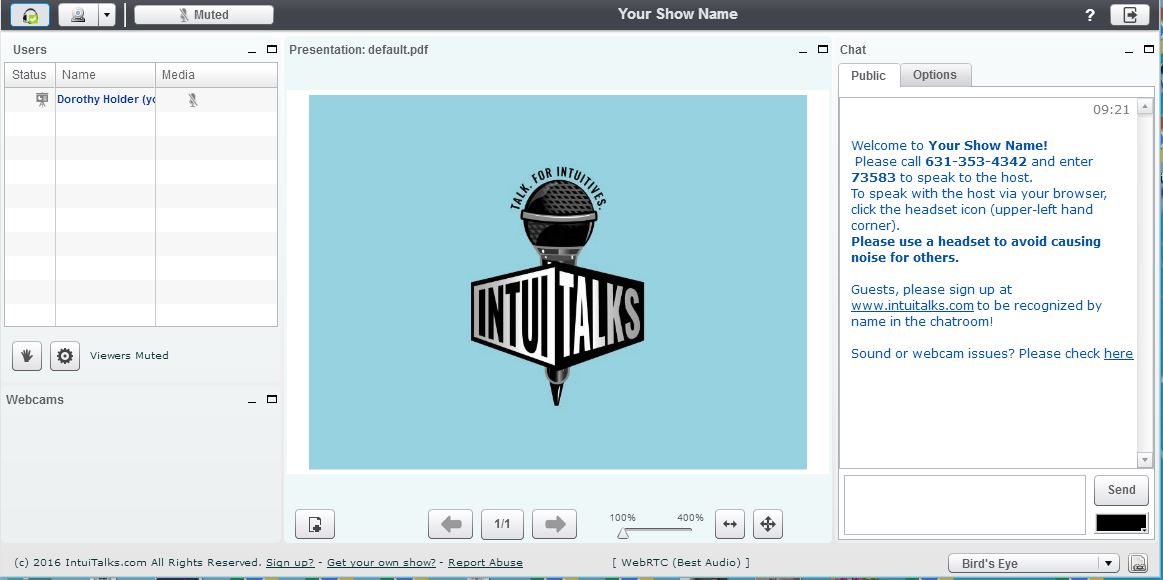This screenshot has width=1163, height=580.
Task: Toggle the Muted microphone button
Action: (x=204, y=15)
